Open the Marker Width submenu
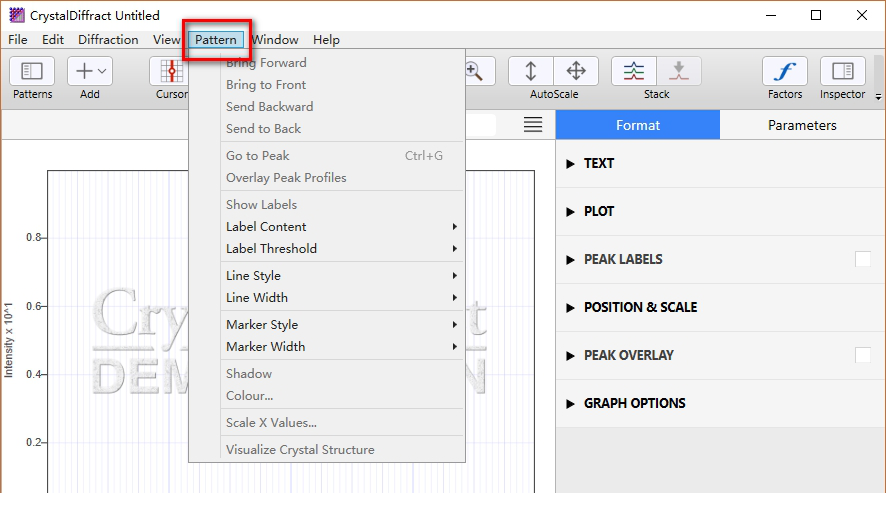The height and width of the screenshot is (512, 886). (341, 347)
